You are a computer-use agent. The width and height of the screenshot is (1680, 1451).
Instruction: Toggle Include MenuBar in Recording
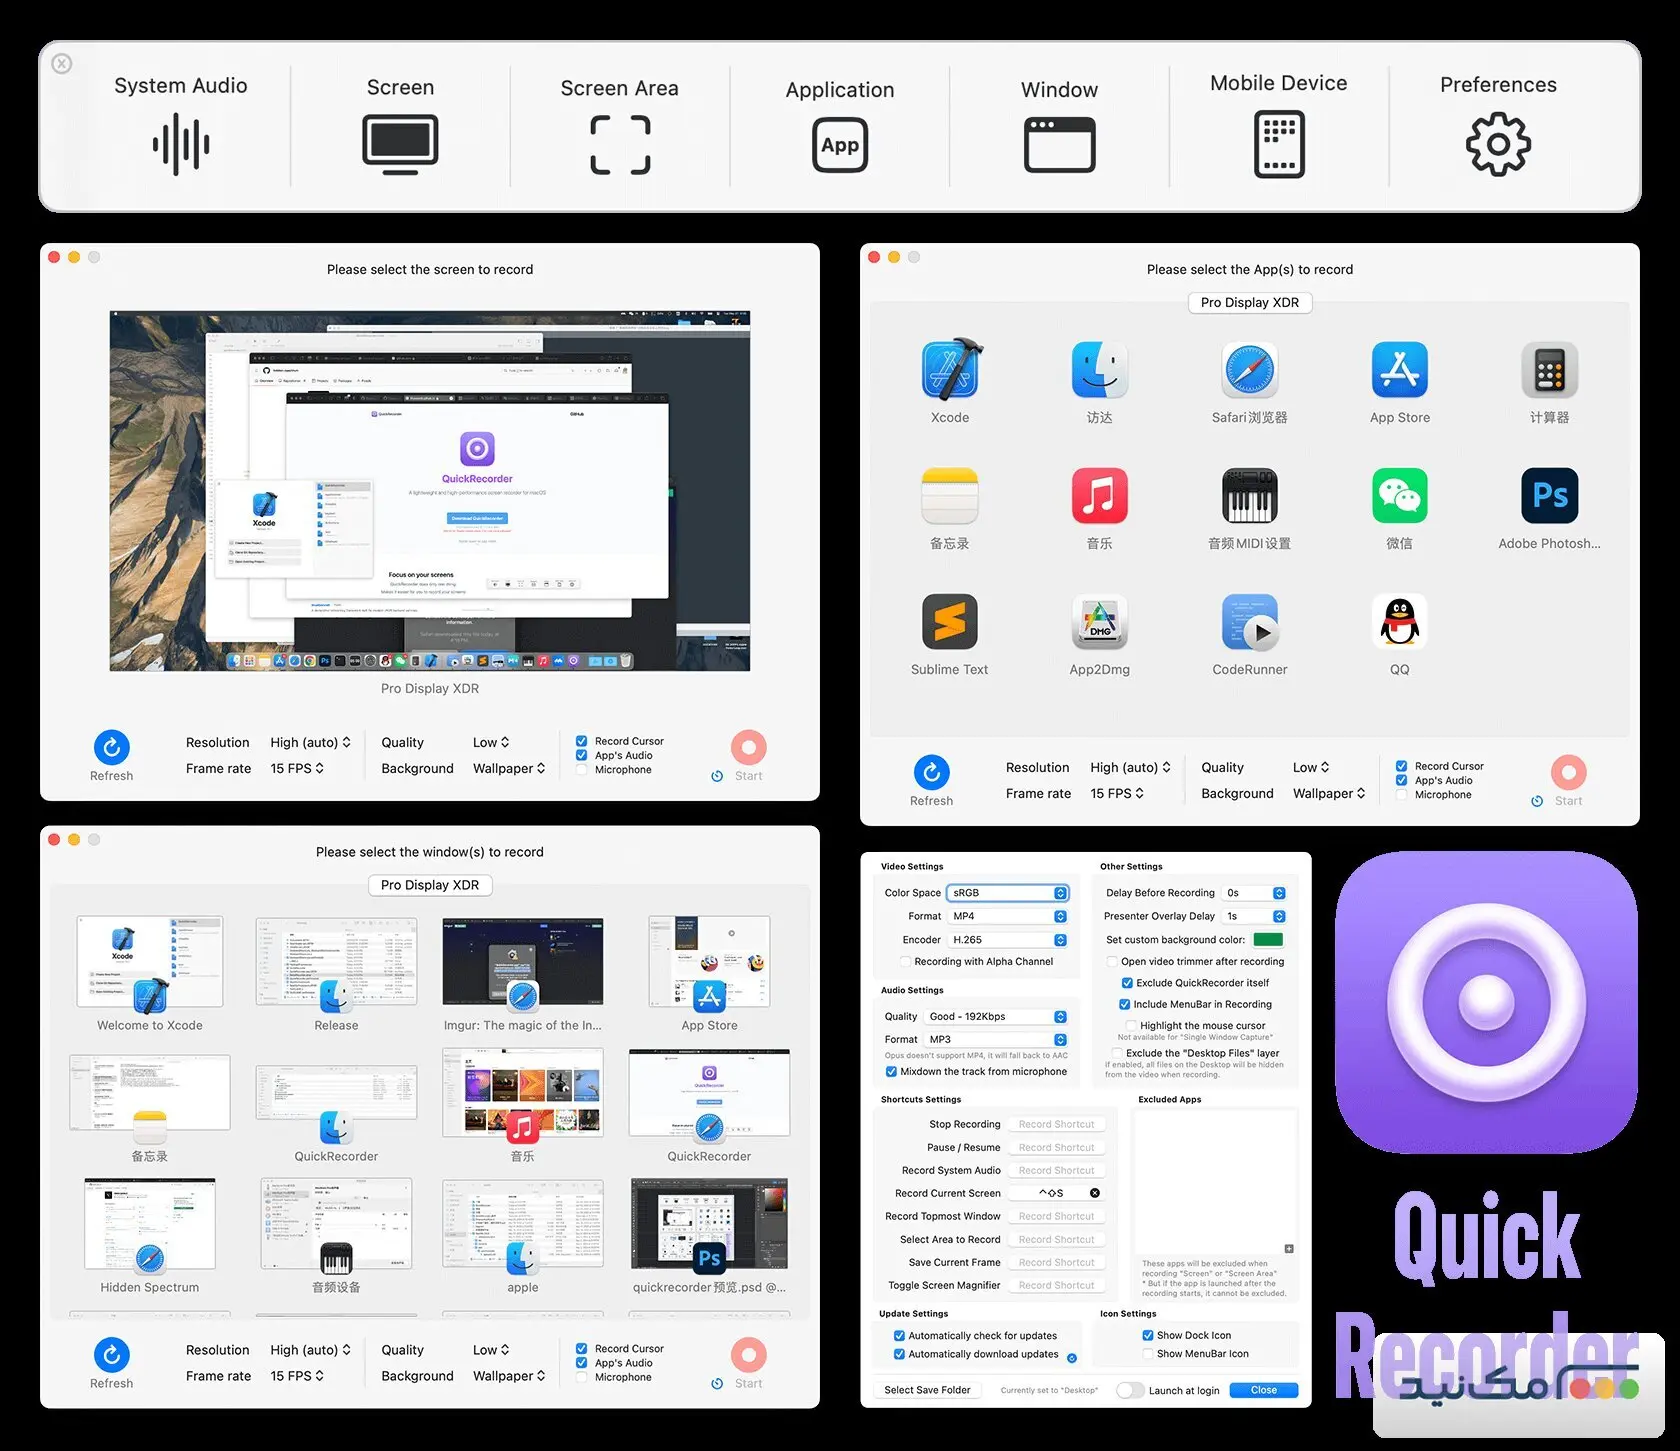1127,1004
